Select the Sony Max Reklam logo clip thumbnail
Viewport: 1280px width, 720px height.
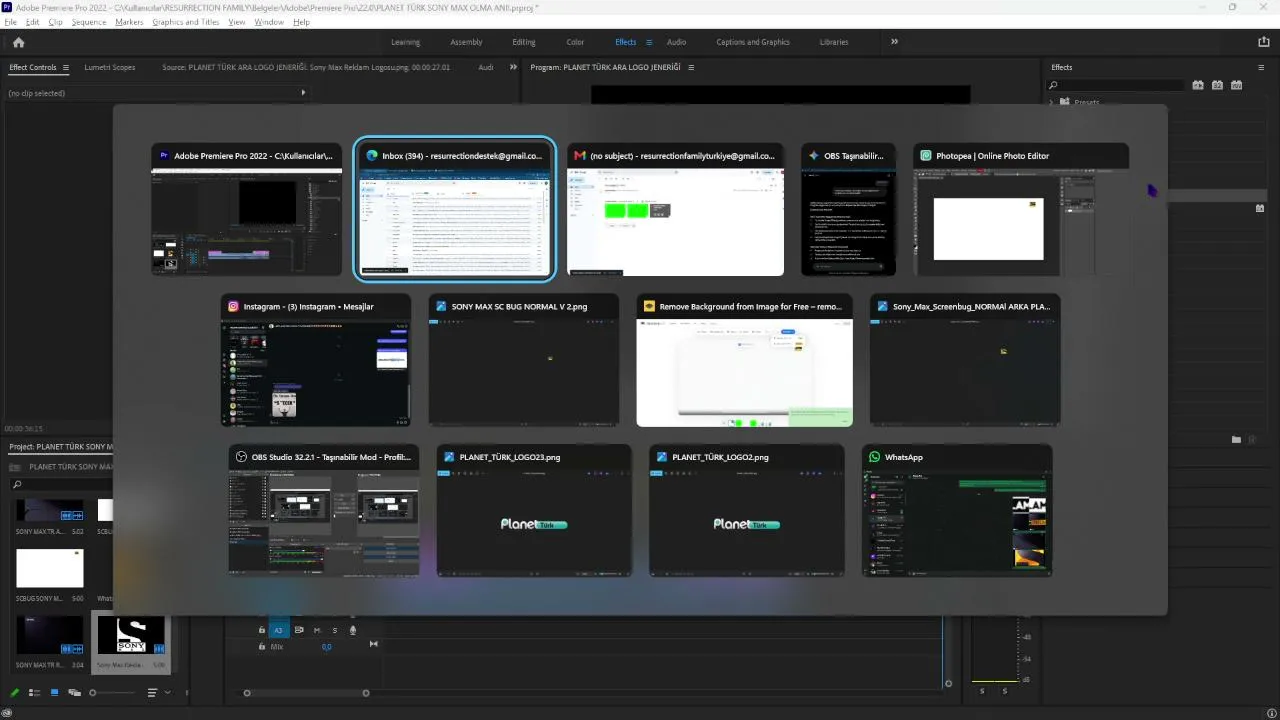click(131, 634)
